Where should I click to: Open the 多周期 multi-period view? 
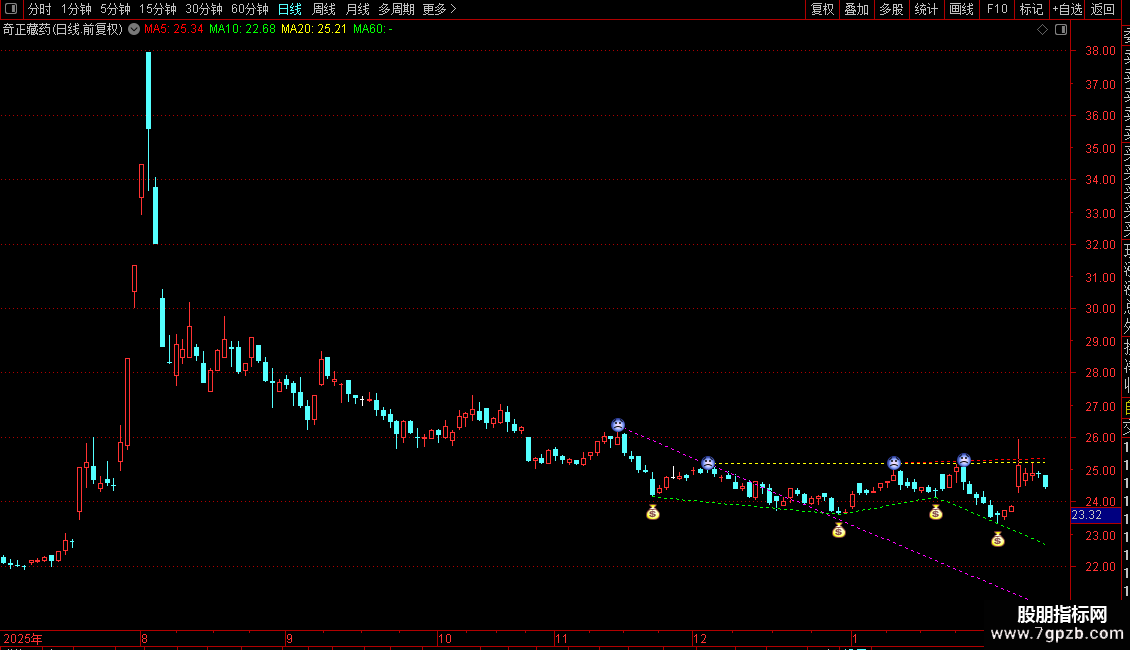click(396, 9)
